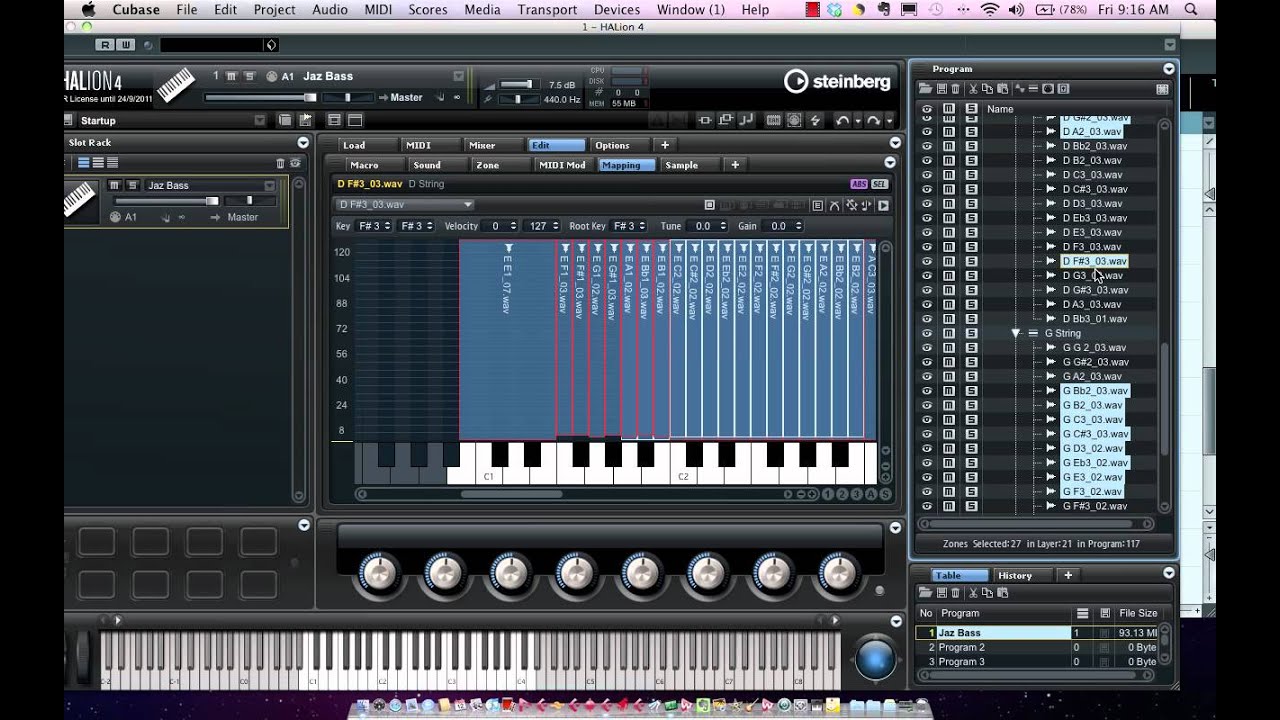
Task: Click the play arrow icon in mapping toolbar
Action: point(883,205)
